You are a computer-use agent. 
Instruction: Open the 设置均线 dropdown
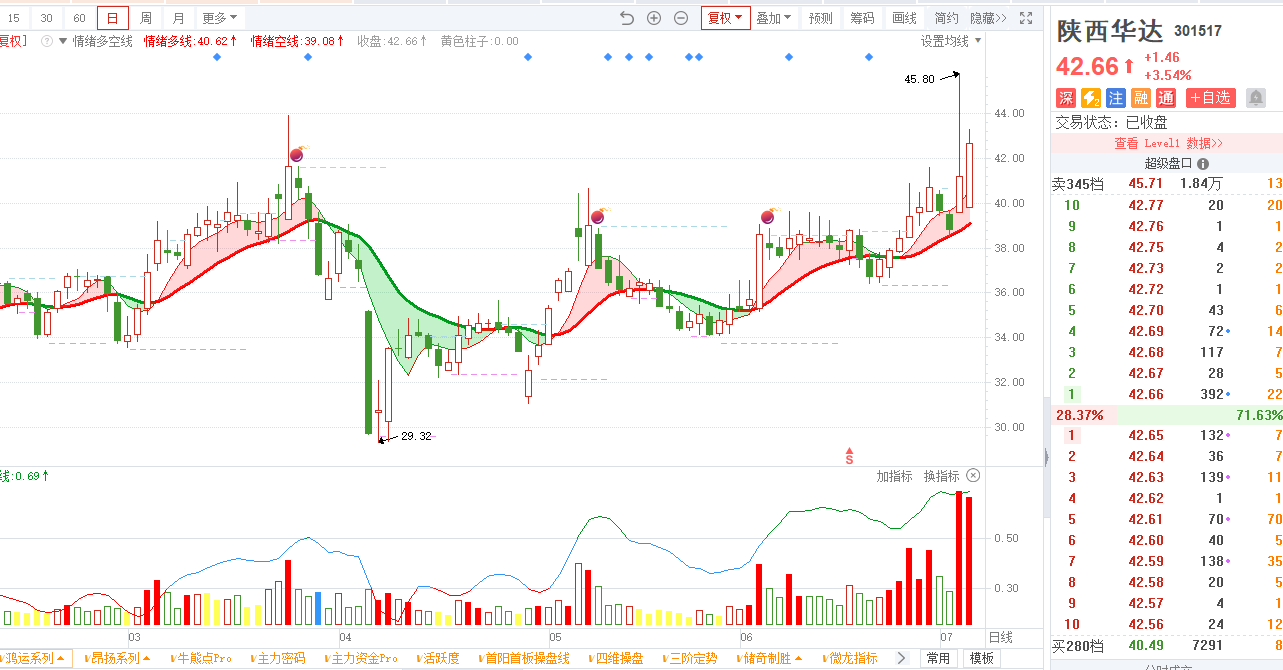[x=951, y=41]
